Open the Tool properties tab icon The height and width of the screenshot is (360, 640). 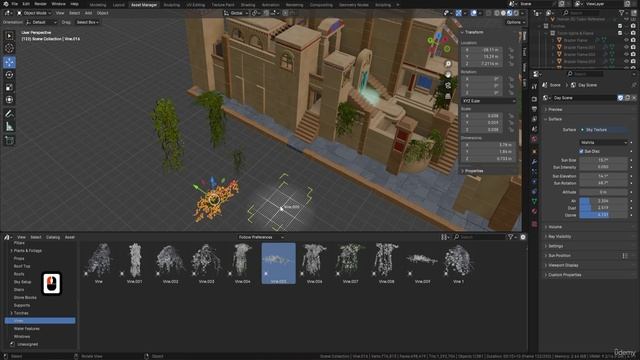[x=534, y=87]
